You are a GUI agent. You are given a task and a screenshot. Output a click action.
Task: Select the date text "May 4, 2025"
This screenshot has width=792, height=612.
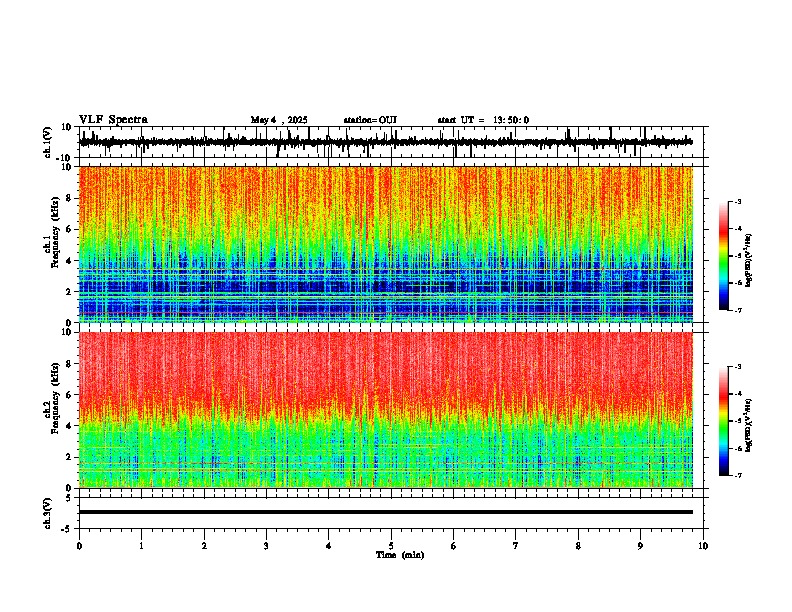click(279, 120)
